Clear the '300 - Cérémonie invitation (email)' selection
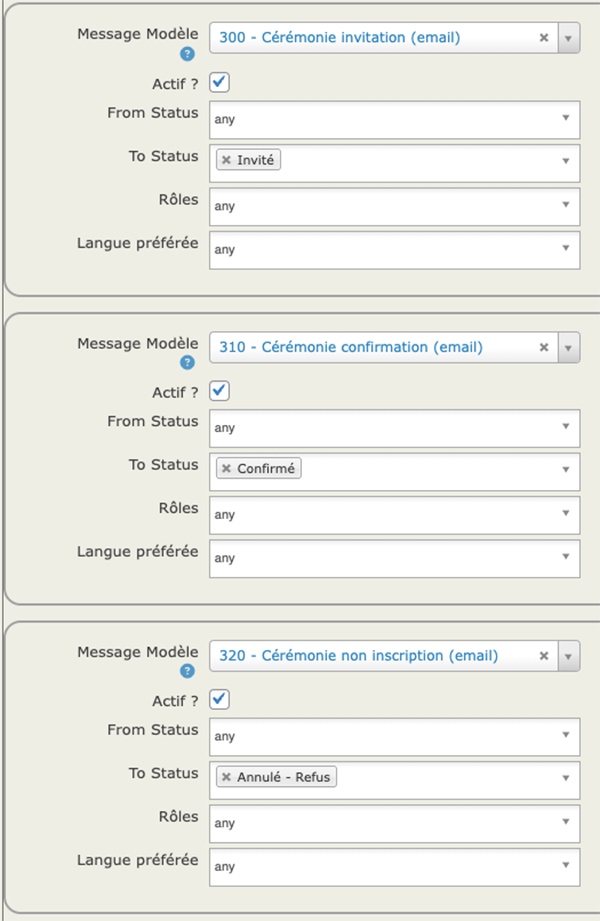 [x=544, y=38]
